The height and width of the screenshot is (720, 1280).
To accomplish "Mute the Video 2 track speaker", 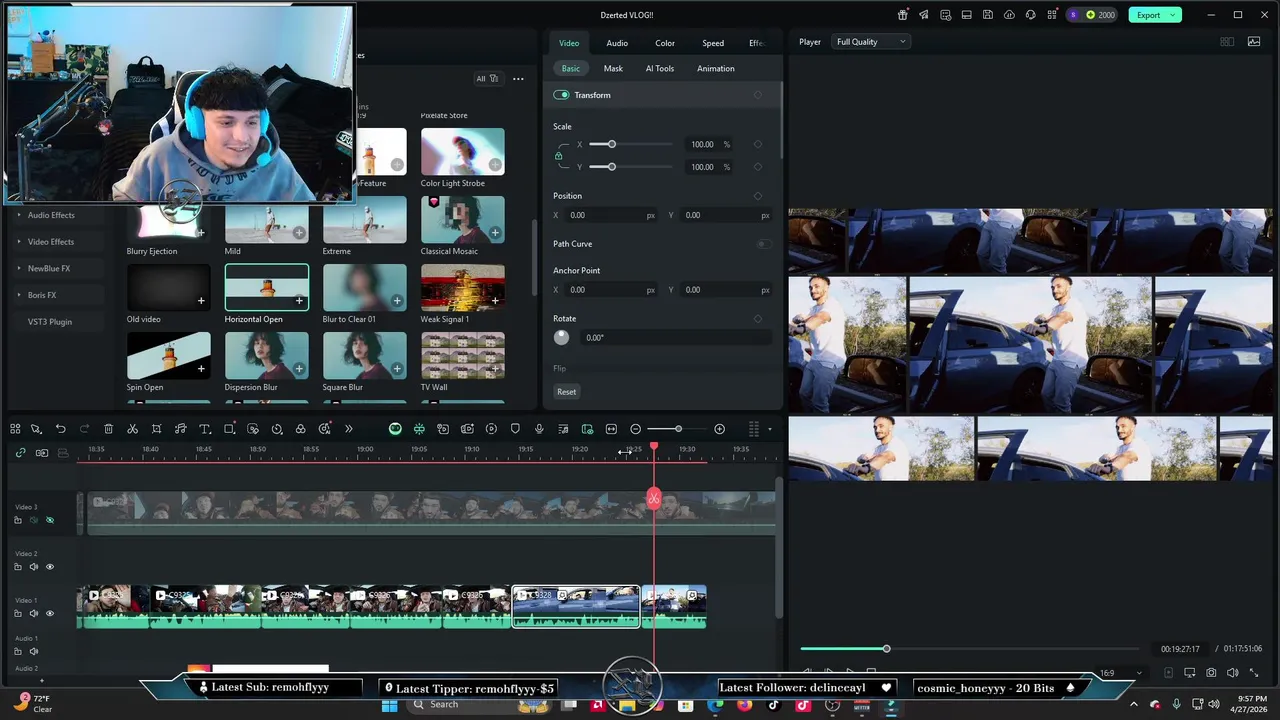I will point(33,567).
